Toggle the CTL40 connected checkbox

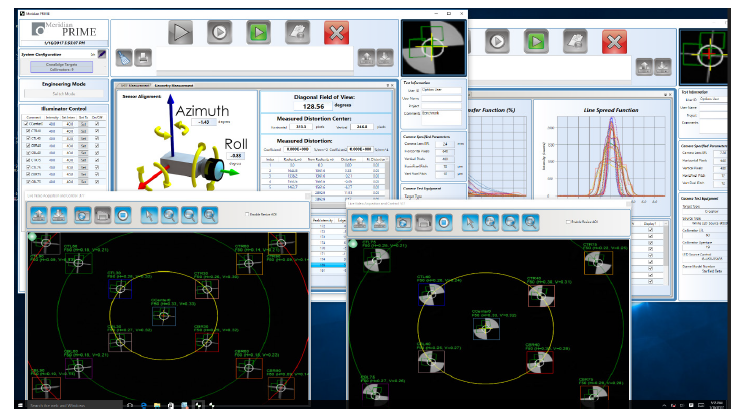(x=29, y=138)
